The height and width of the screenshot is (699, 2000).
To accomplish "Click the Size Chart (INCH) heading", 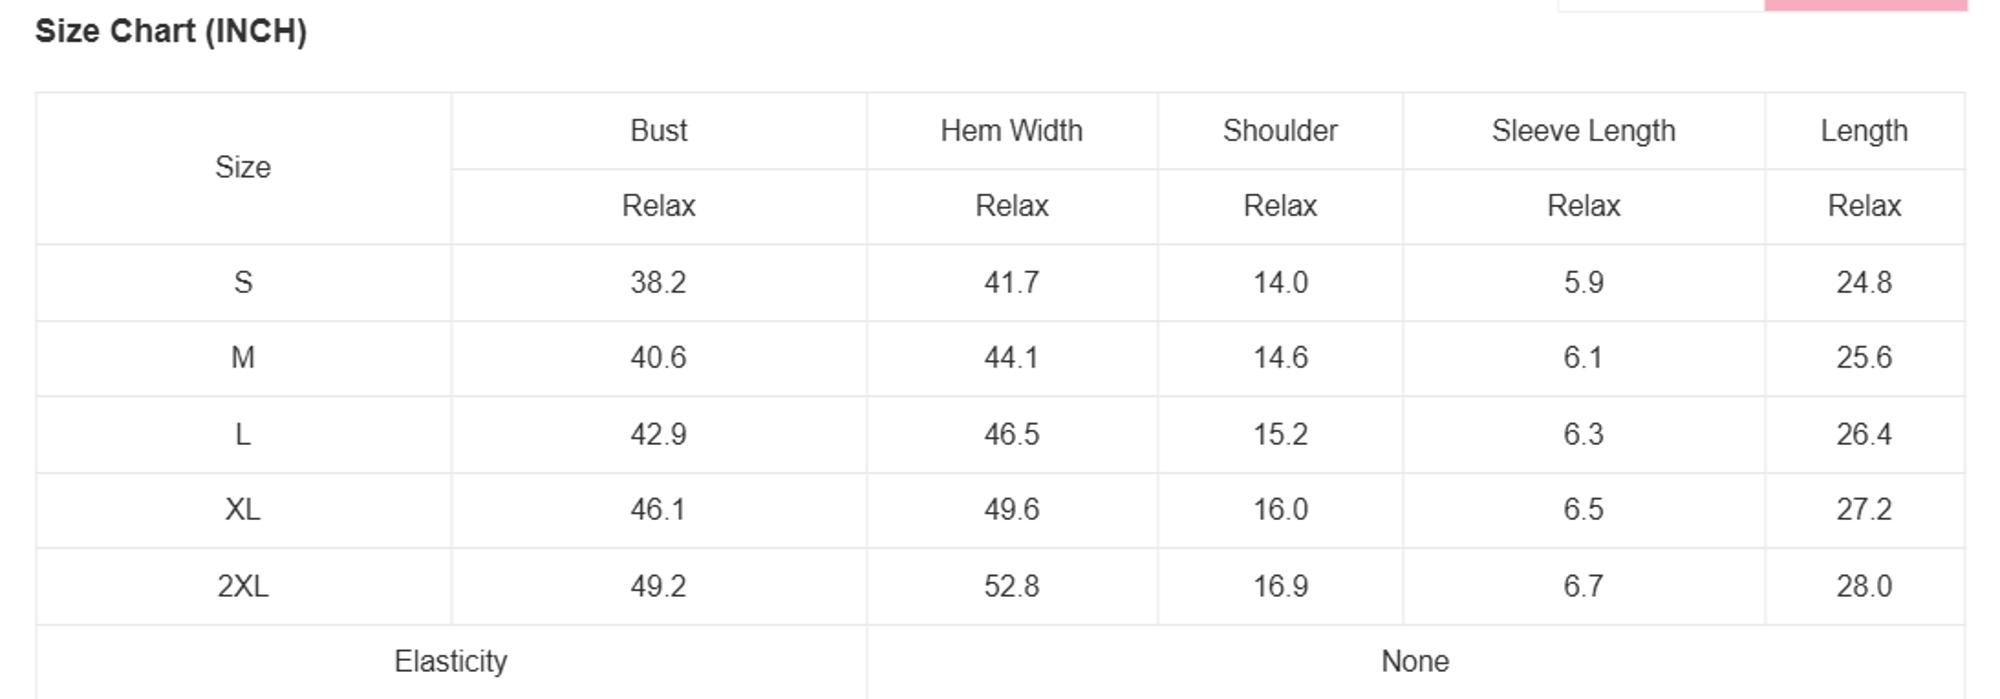I will point(171,31).
